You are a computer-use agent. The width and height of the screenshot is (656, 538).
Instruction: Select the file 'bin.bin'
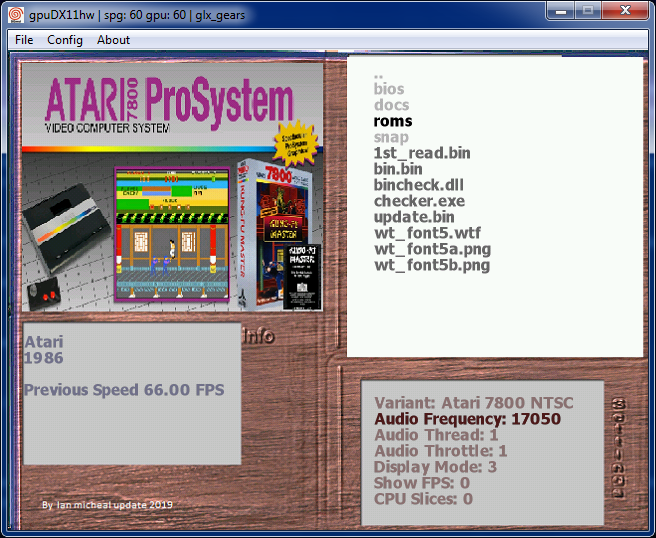398,169
